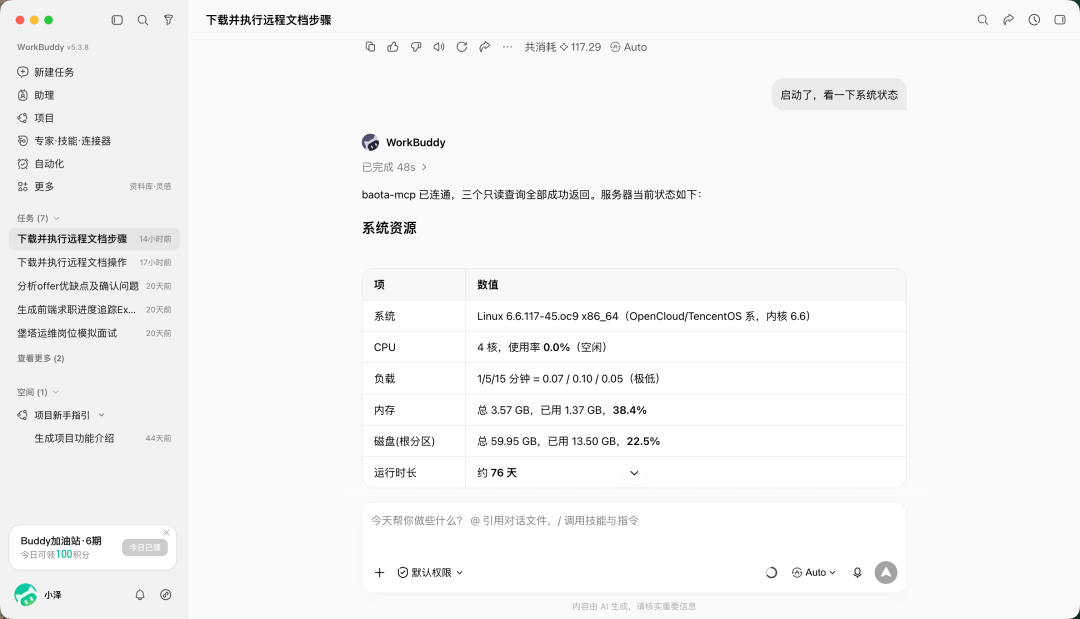Click the compass icon beside the bell
This screenshot has height=619, width=1080.
click(165, 594)
